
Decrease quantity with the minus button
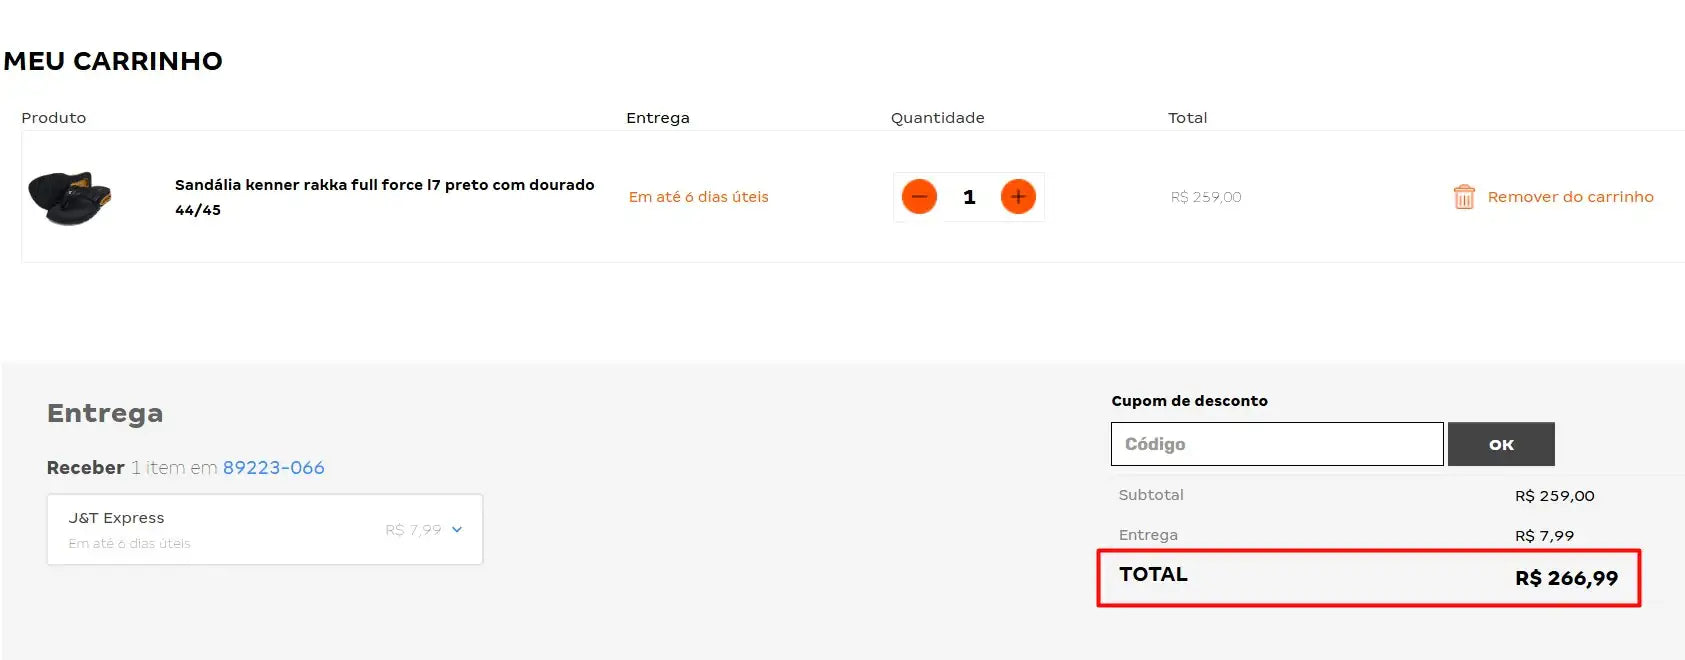[919, 197]
